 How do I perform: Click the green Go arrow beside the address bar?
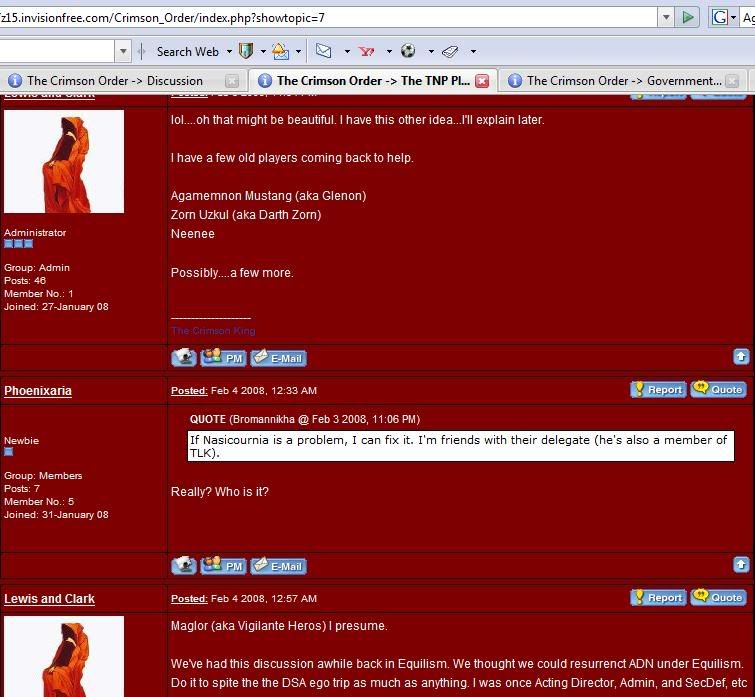(688, 18)
